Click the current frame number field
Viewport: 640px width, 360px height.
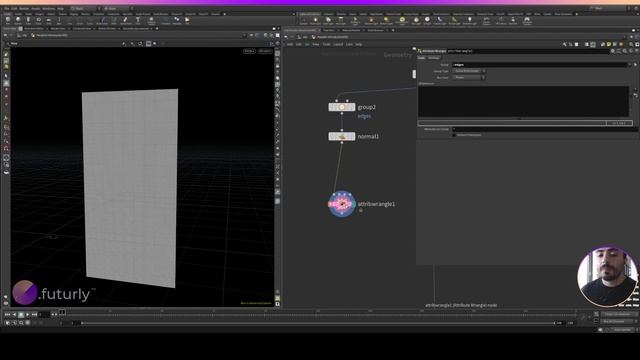pyautogui.click(x=44, y=315)
